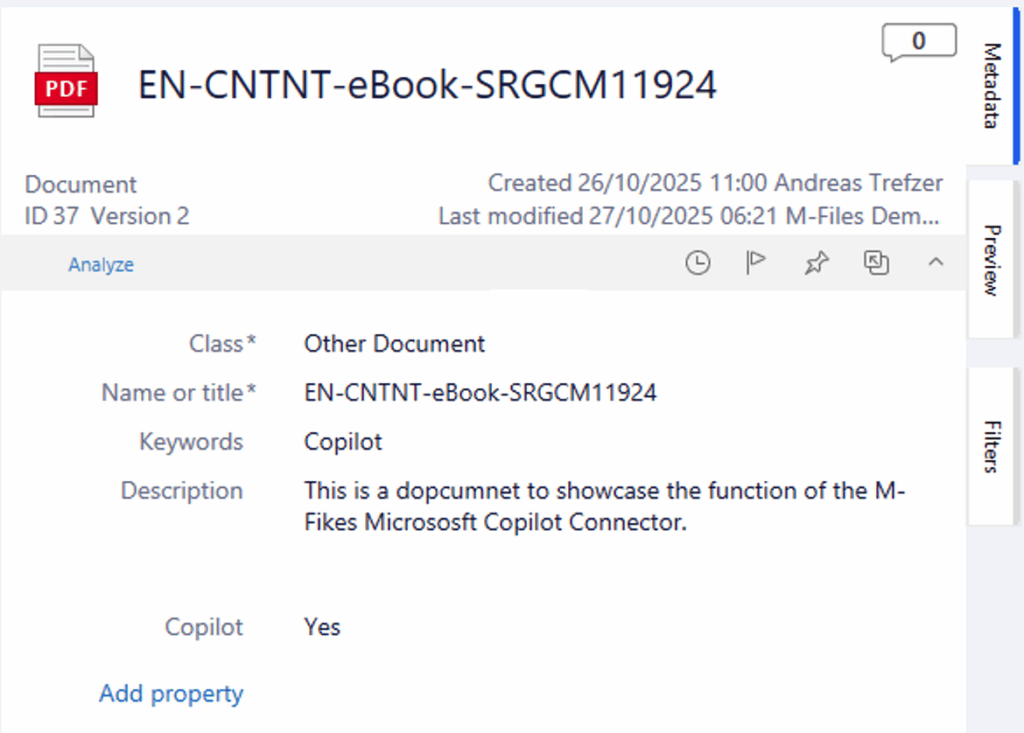
Task: Switch to the Preview tab
Action: [991, 260]
